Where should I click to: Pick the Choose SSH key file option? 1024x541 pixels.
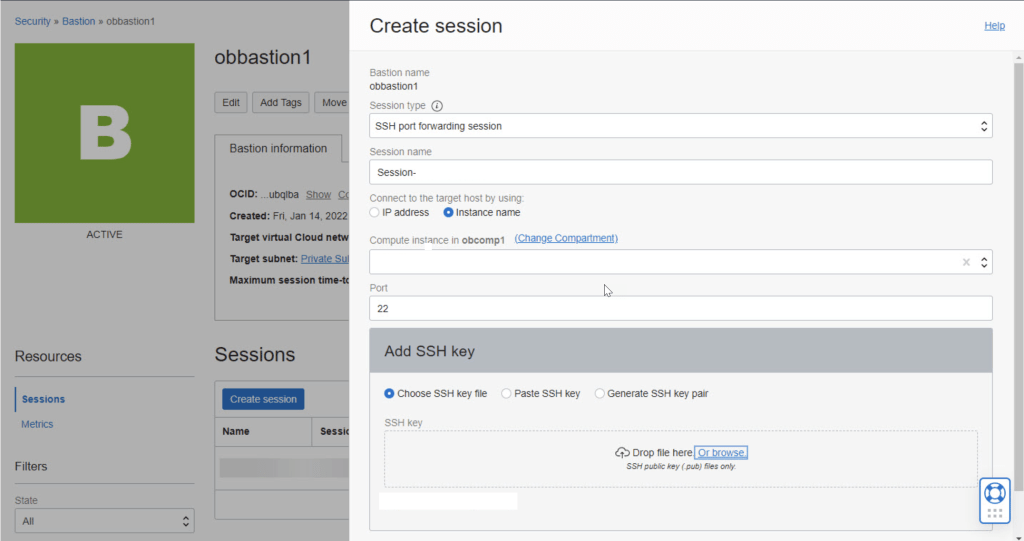[x=390, y=394]
